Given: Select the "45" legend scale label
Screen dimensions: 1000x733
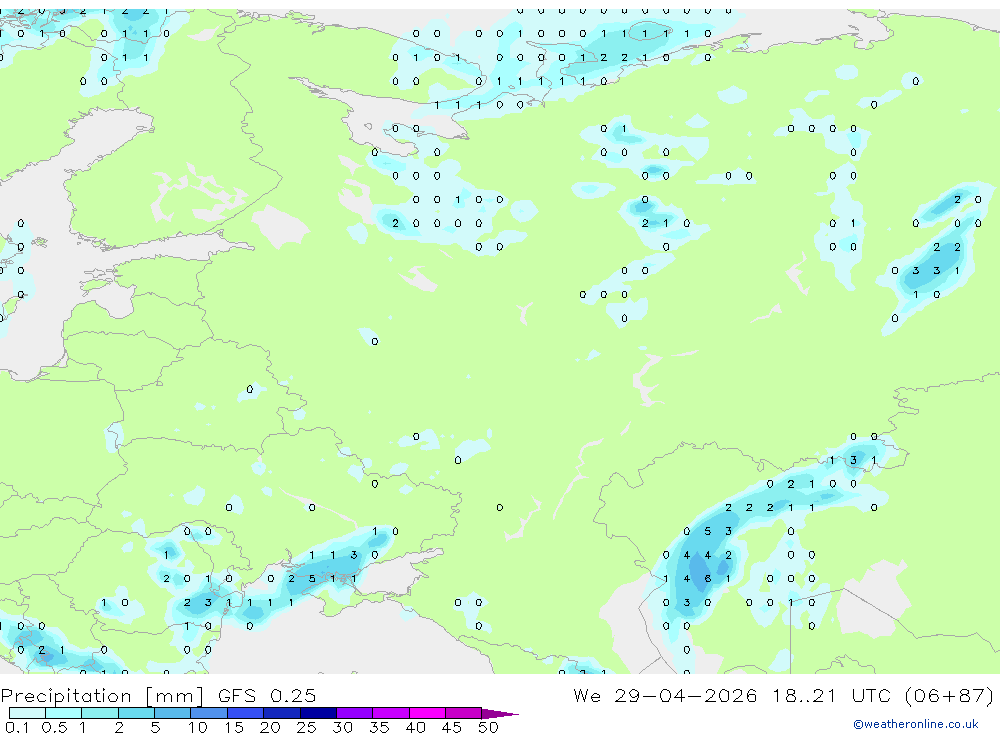Looking at the screenshot, I should click(x=452, y=727).
